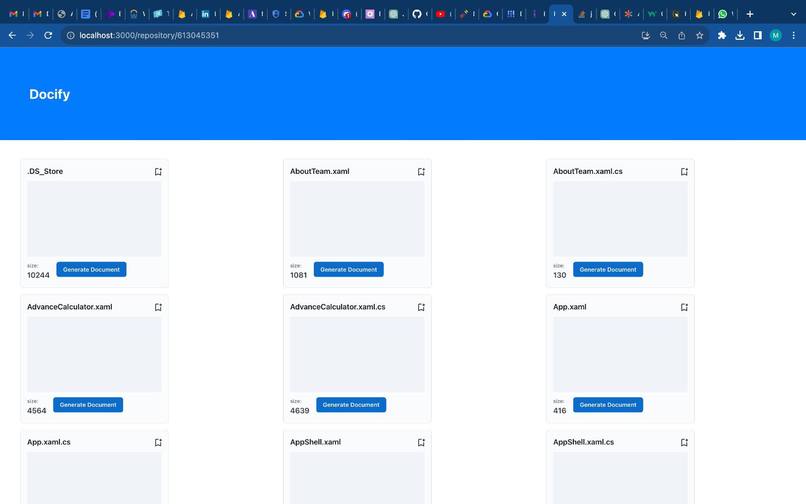Switch to the WhatsApp tab

click(x=725, y=14)
